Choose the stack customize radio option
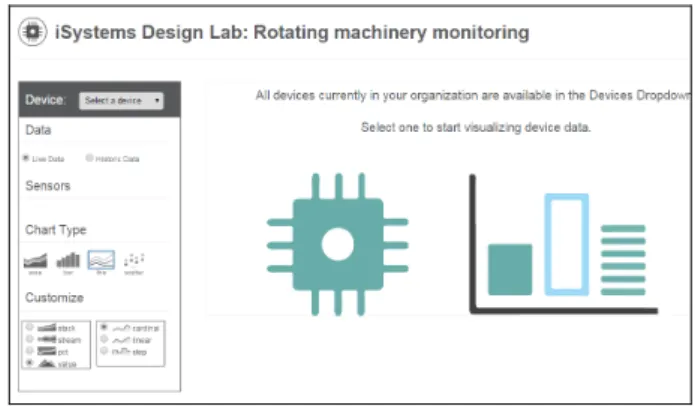Viewport: 695px width, 406px height. 30,327
